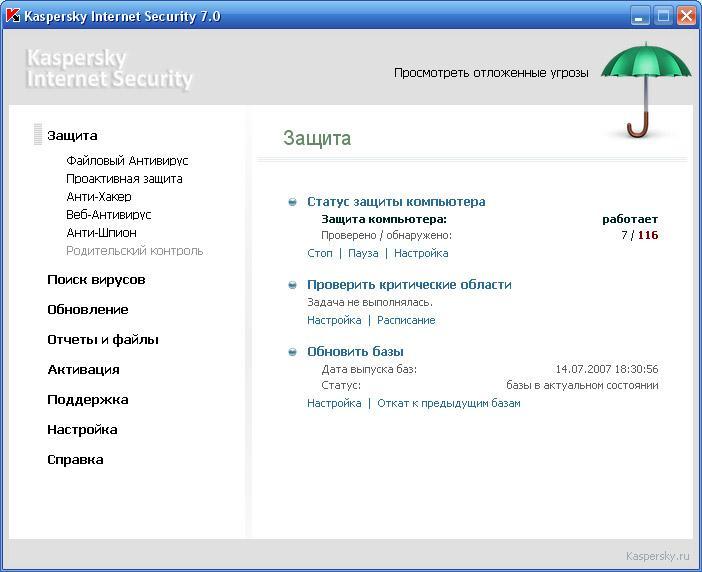Open Настройка link under database update

coord(334,403)
